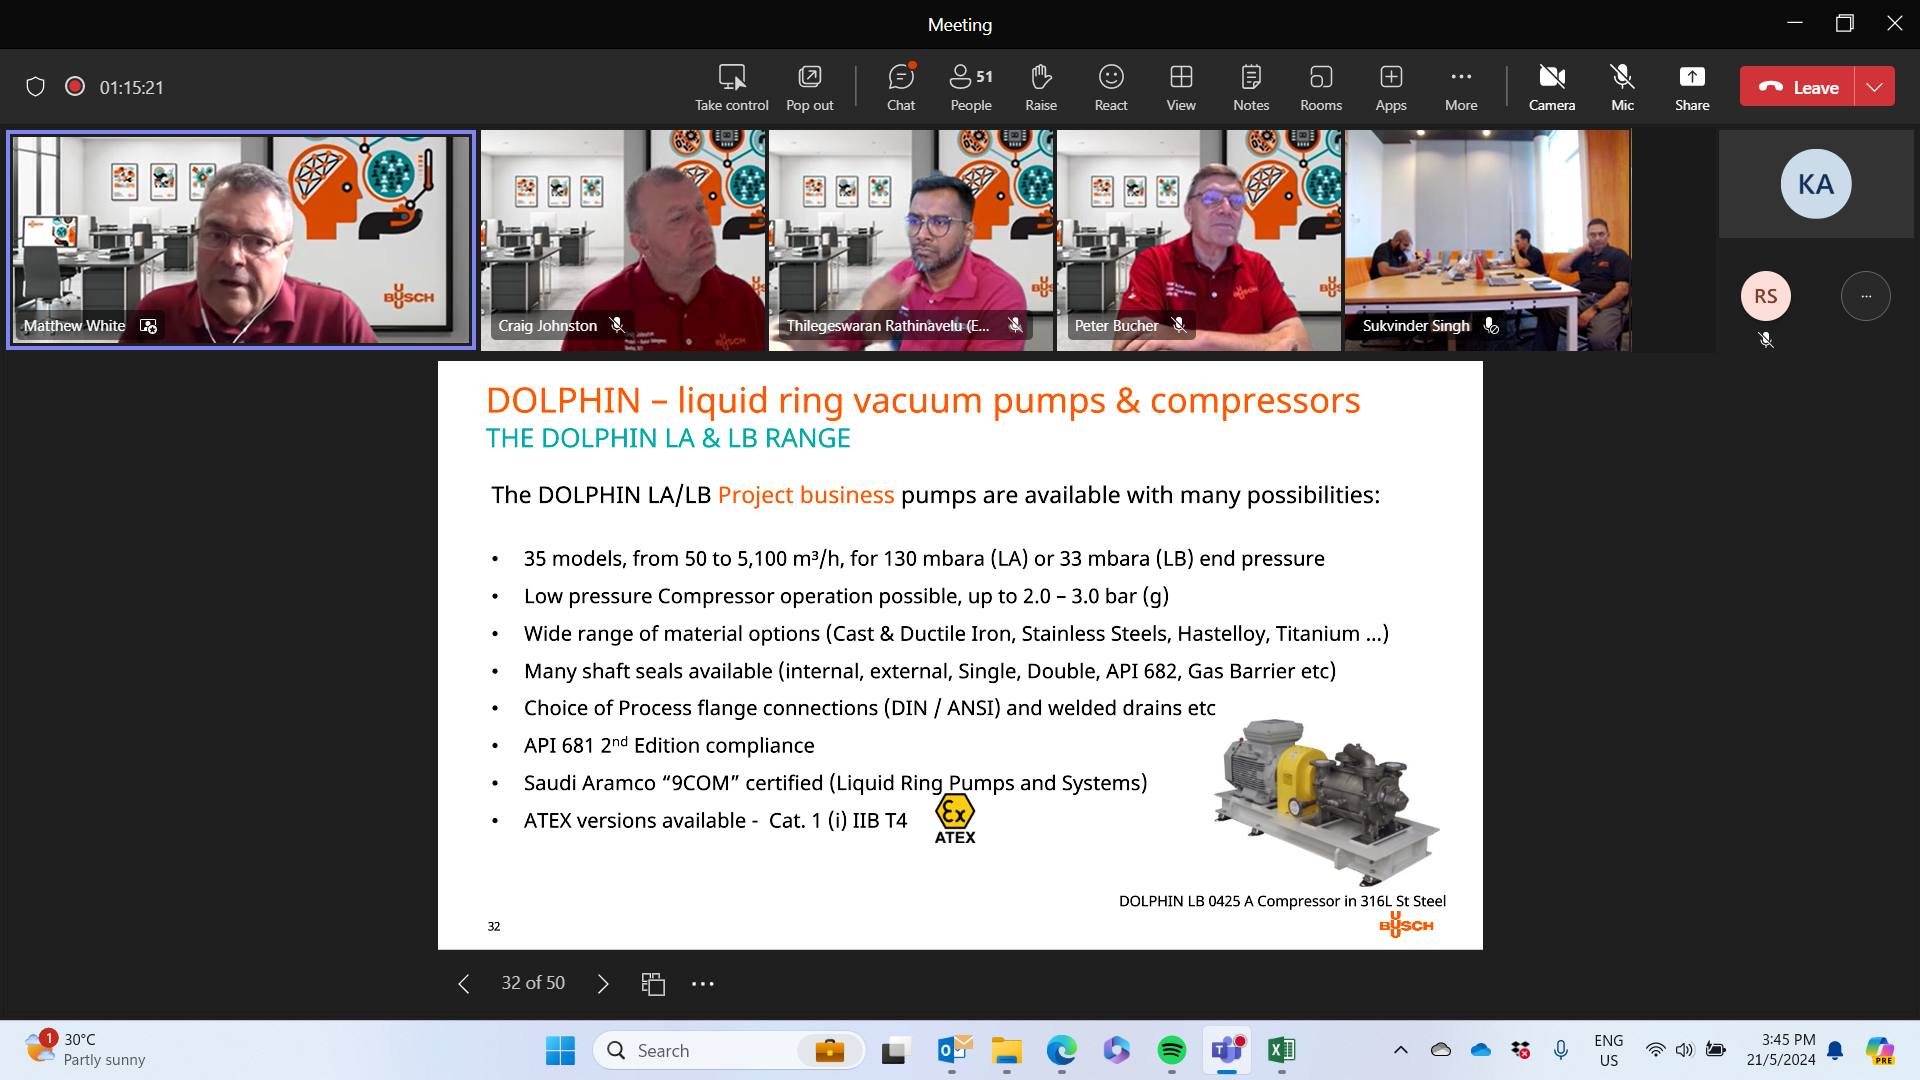
Task: Open the View layout options
Action: [1181, 88]
